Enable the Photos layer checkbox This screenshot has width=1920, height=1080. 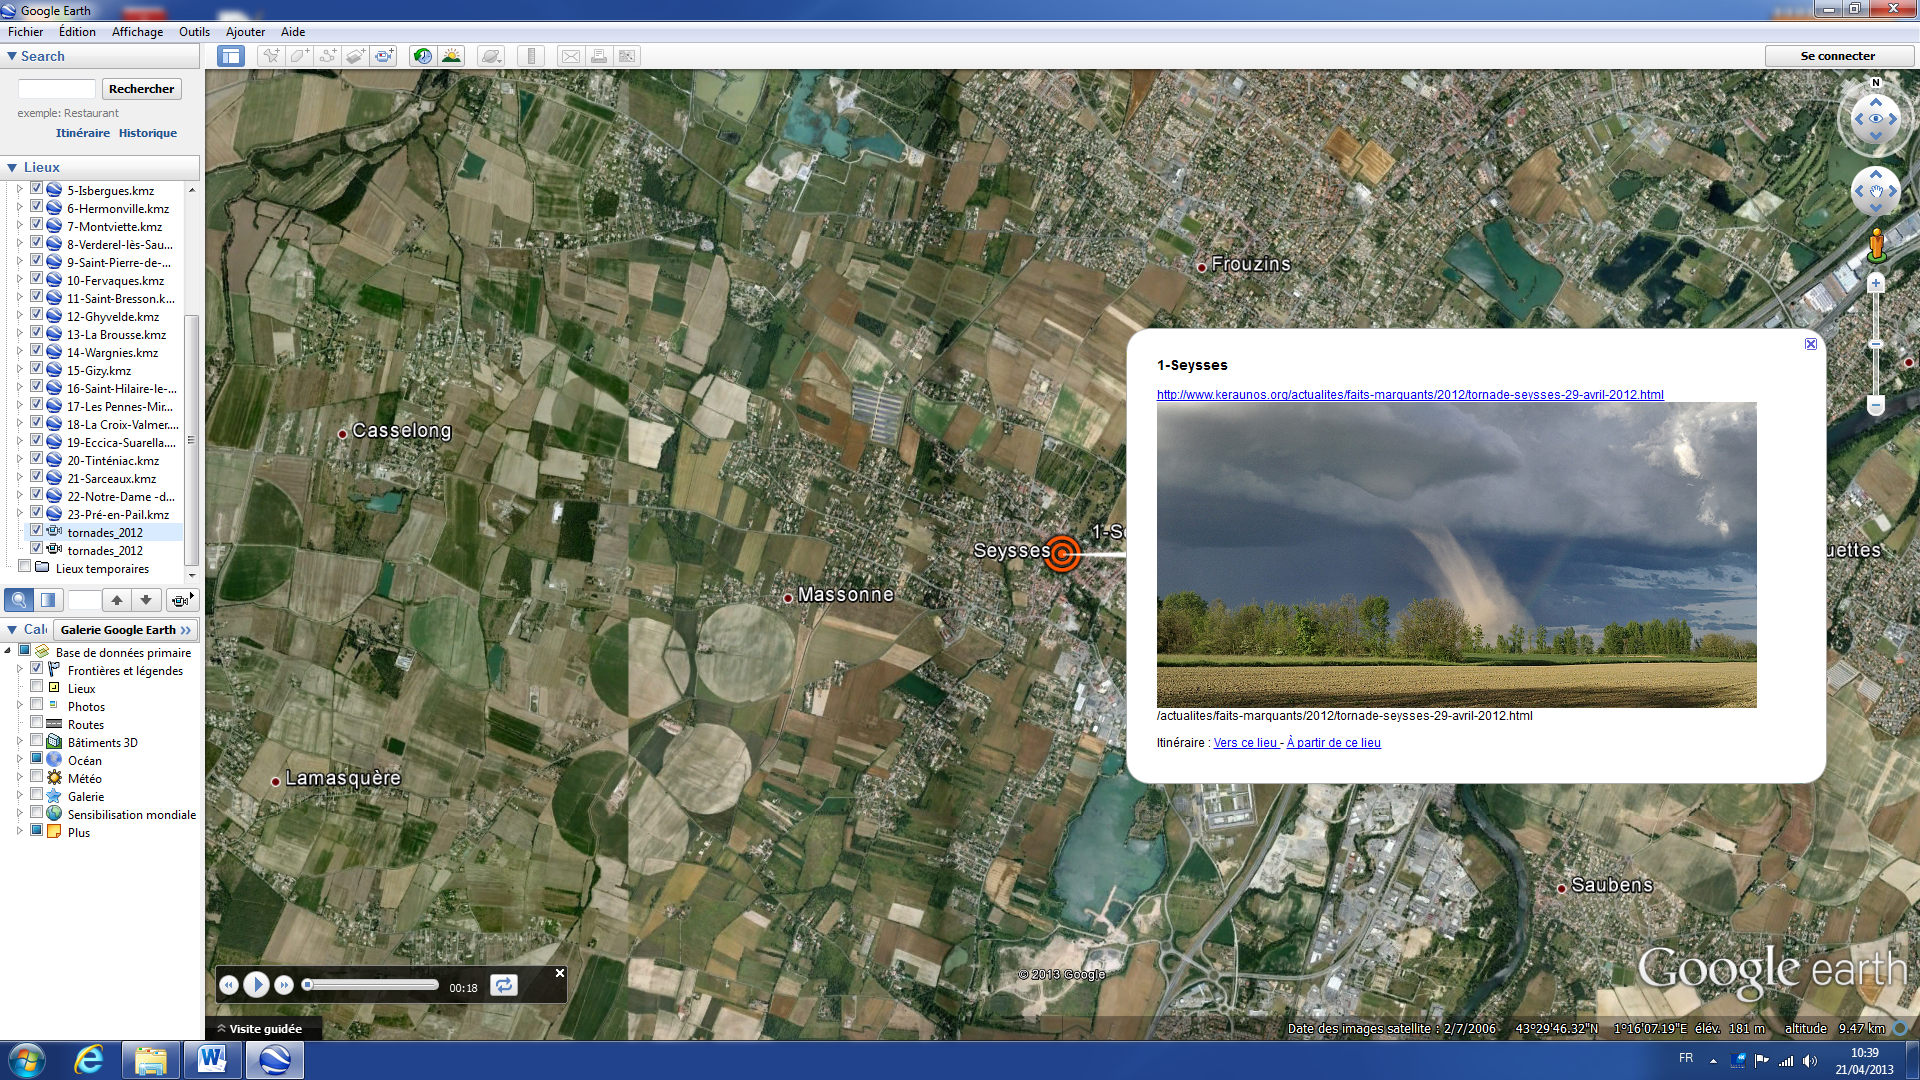click(x=36, y=705)
